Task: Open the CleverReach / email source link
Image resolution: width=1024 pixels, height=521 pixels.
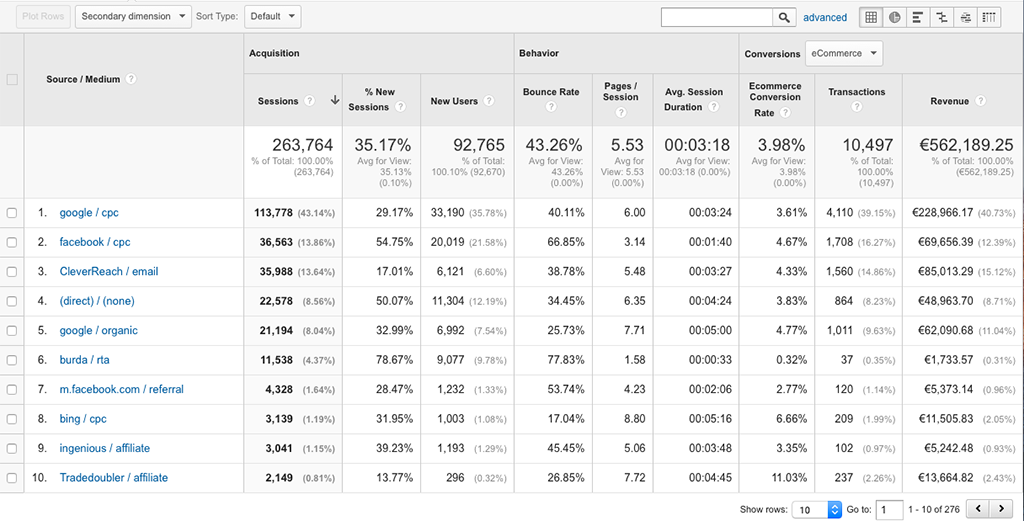Action: click(x=109, y=271)
